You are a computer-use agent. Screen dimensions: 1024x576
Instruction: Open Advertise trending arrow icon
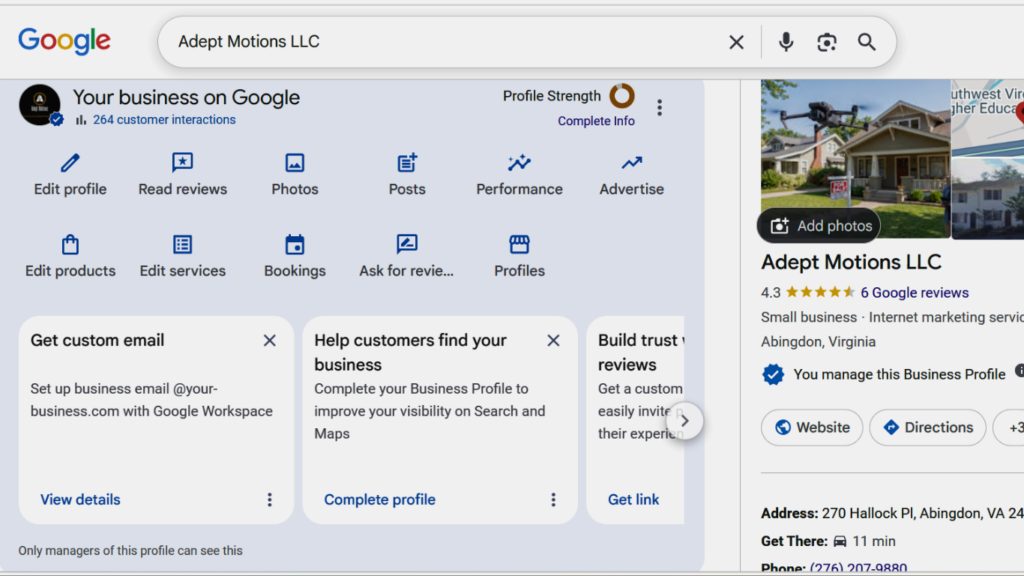632,162
